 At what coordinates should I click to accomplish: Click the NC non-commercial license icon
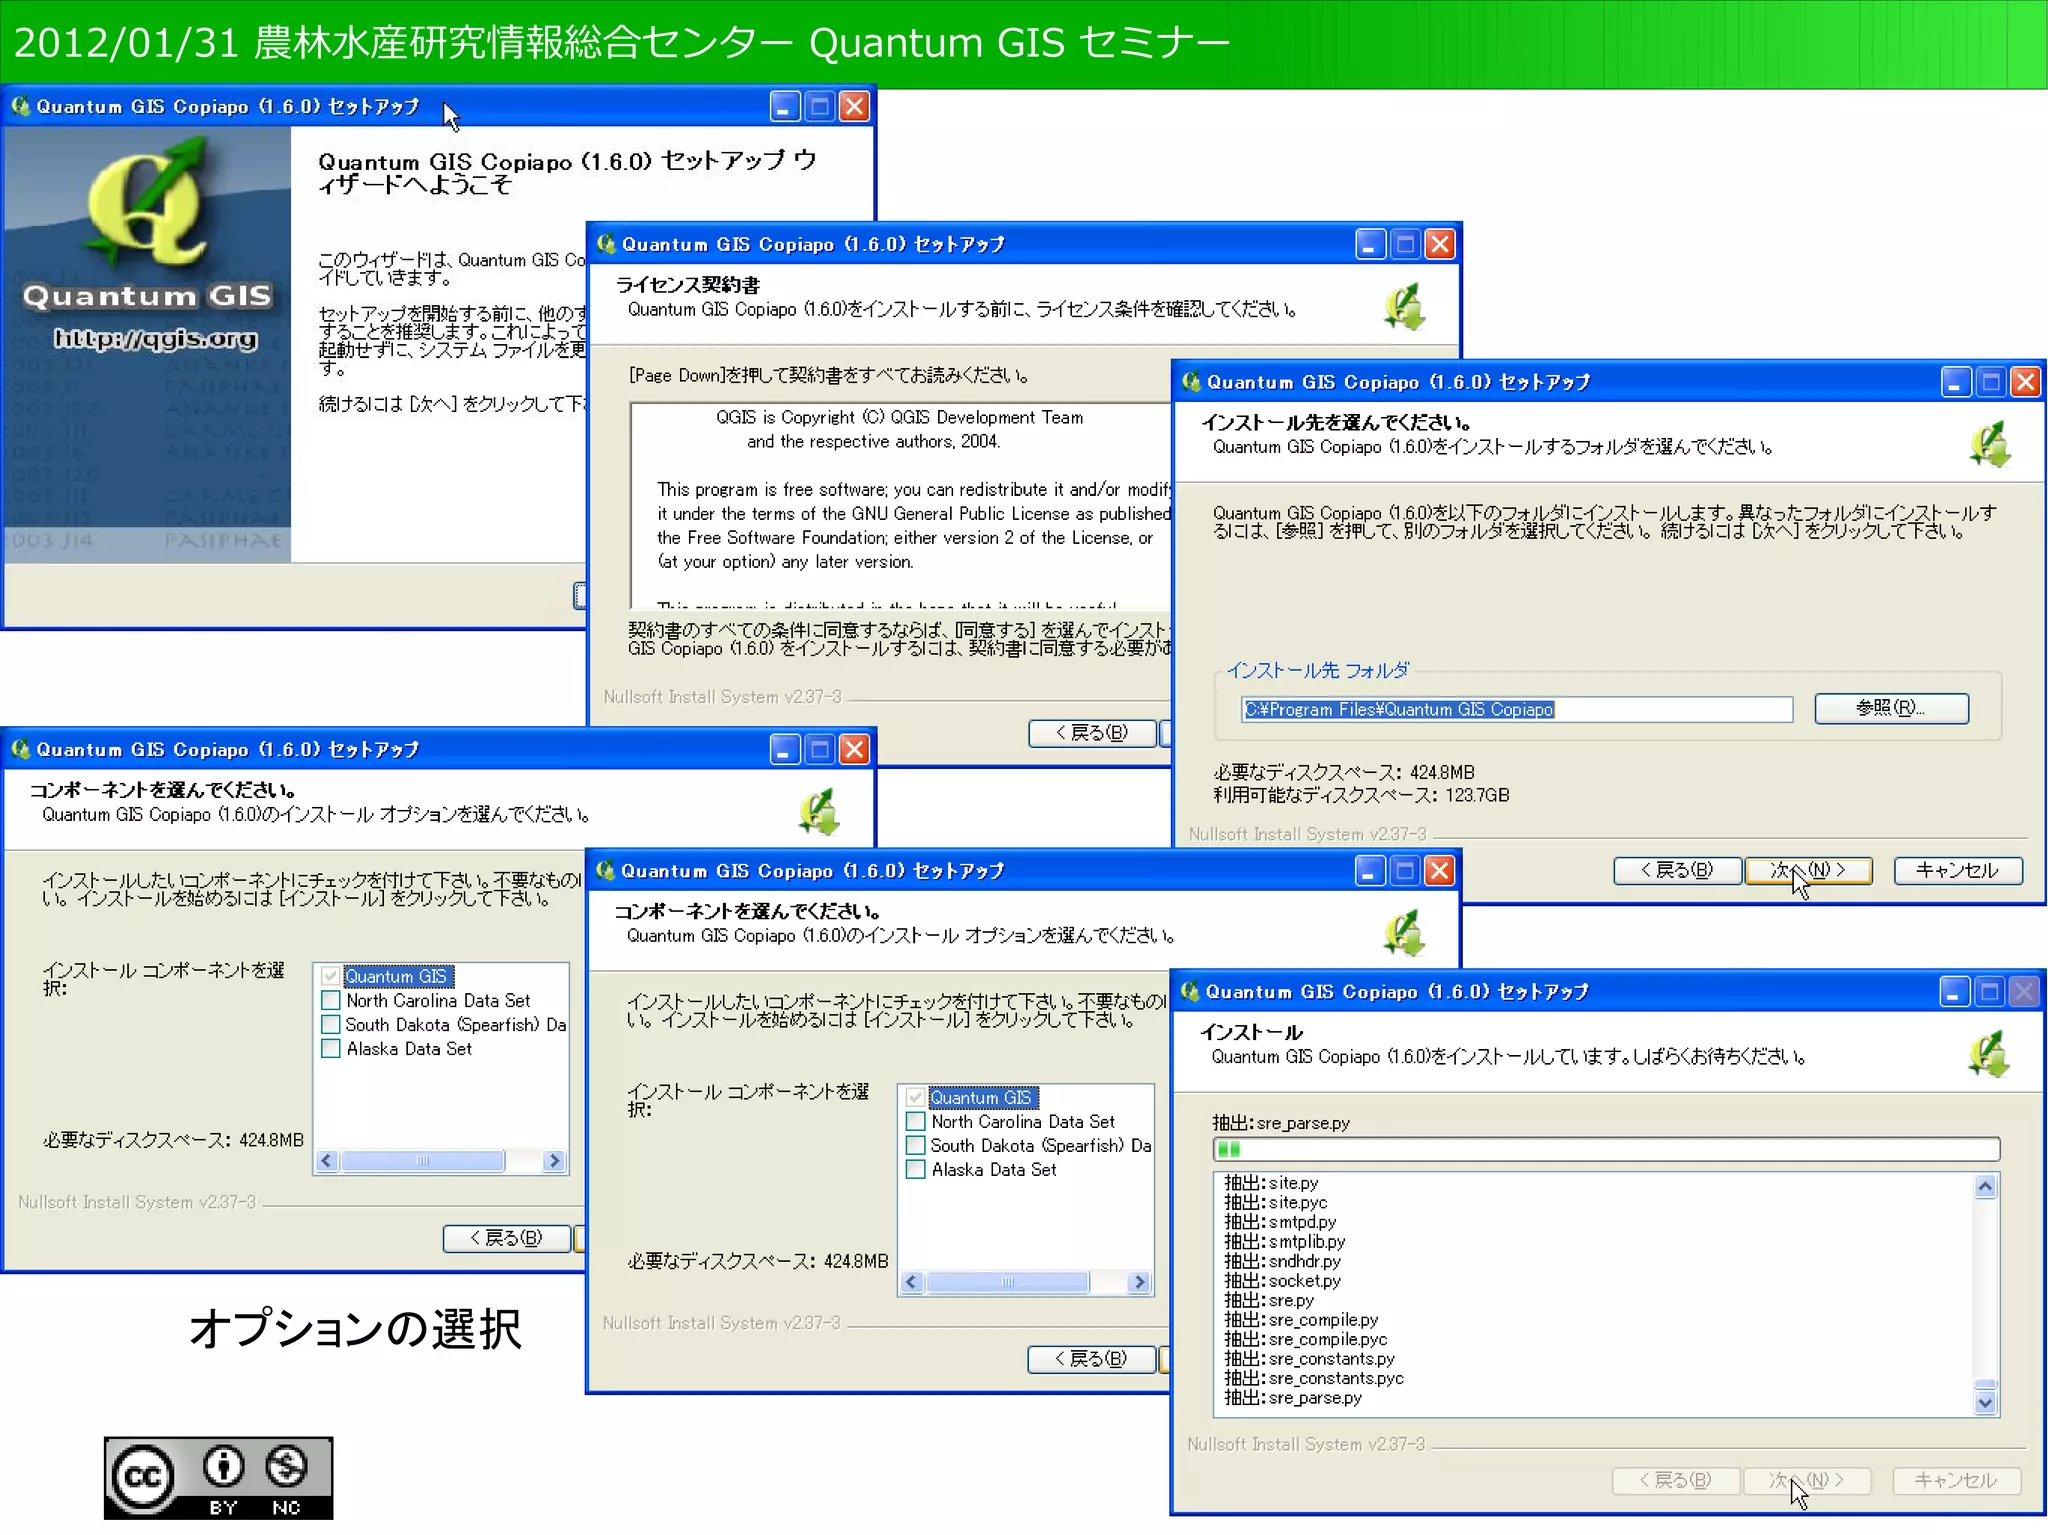pyautogui.click(x=286, y=1466)
